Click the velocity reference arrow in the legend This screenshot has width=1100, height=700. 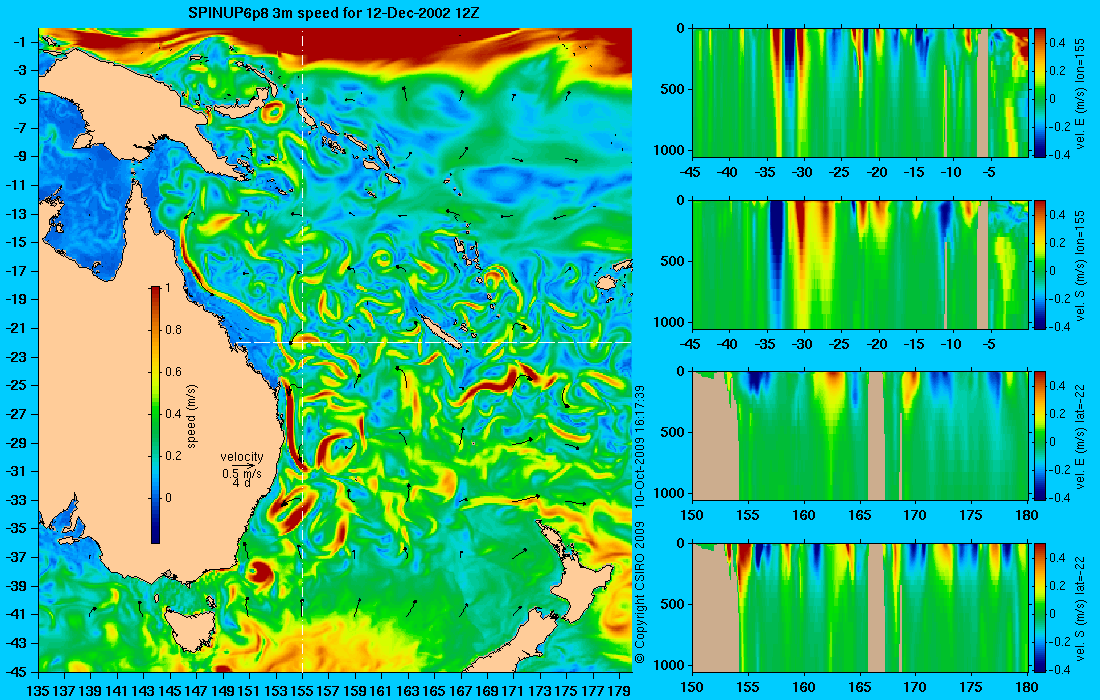point(242,465)
